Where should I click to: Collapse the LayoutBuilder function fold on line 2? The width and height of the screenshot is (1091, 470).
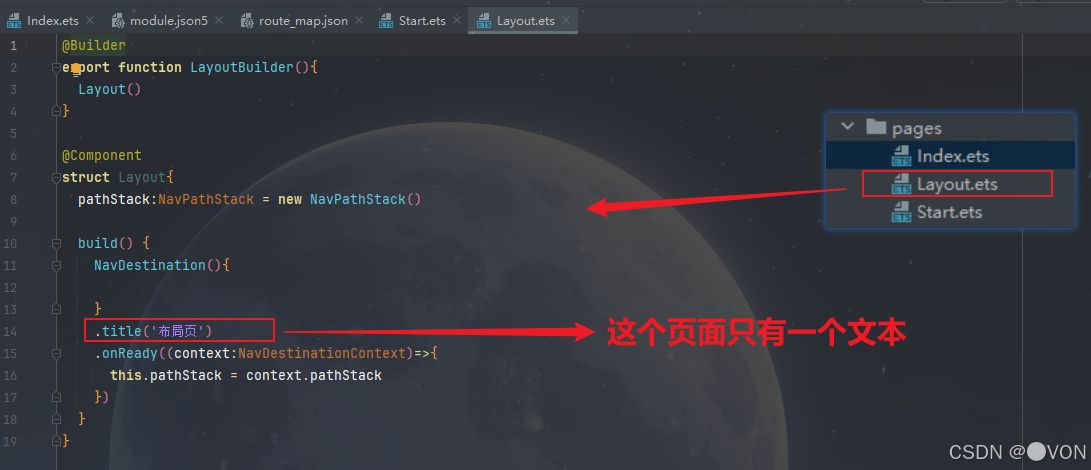click(56, 68)
